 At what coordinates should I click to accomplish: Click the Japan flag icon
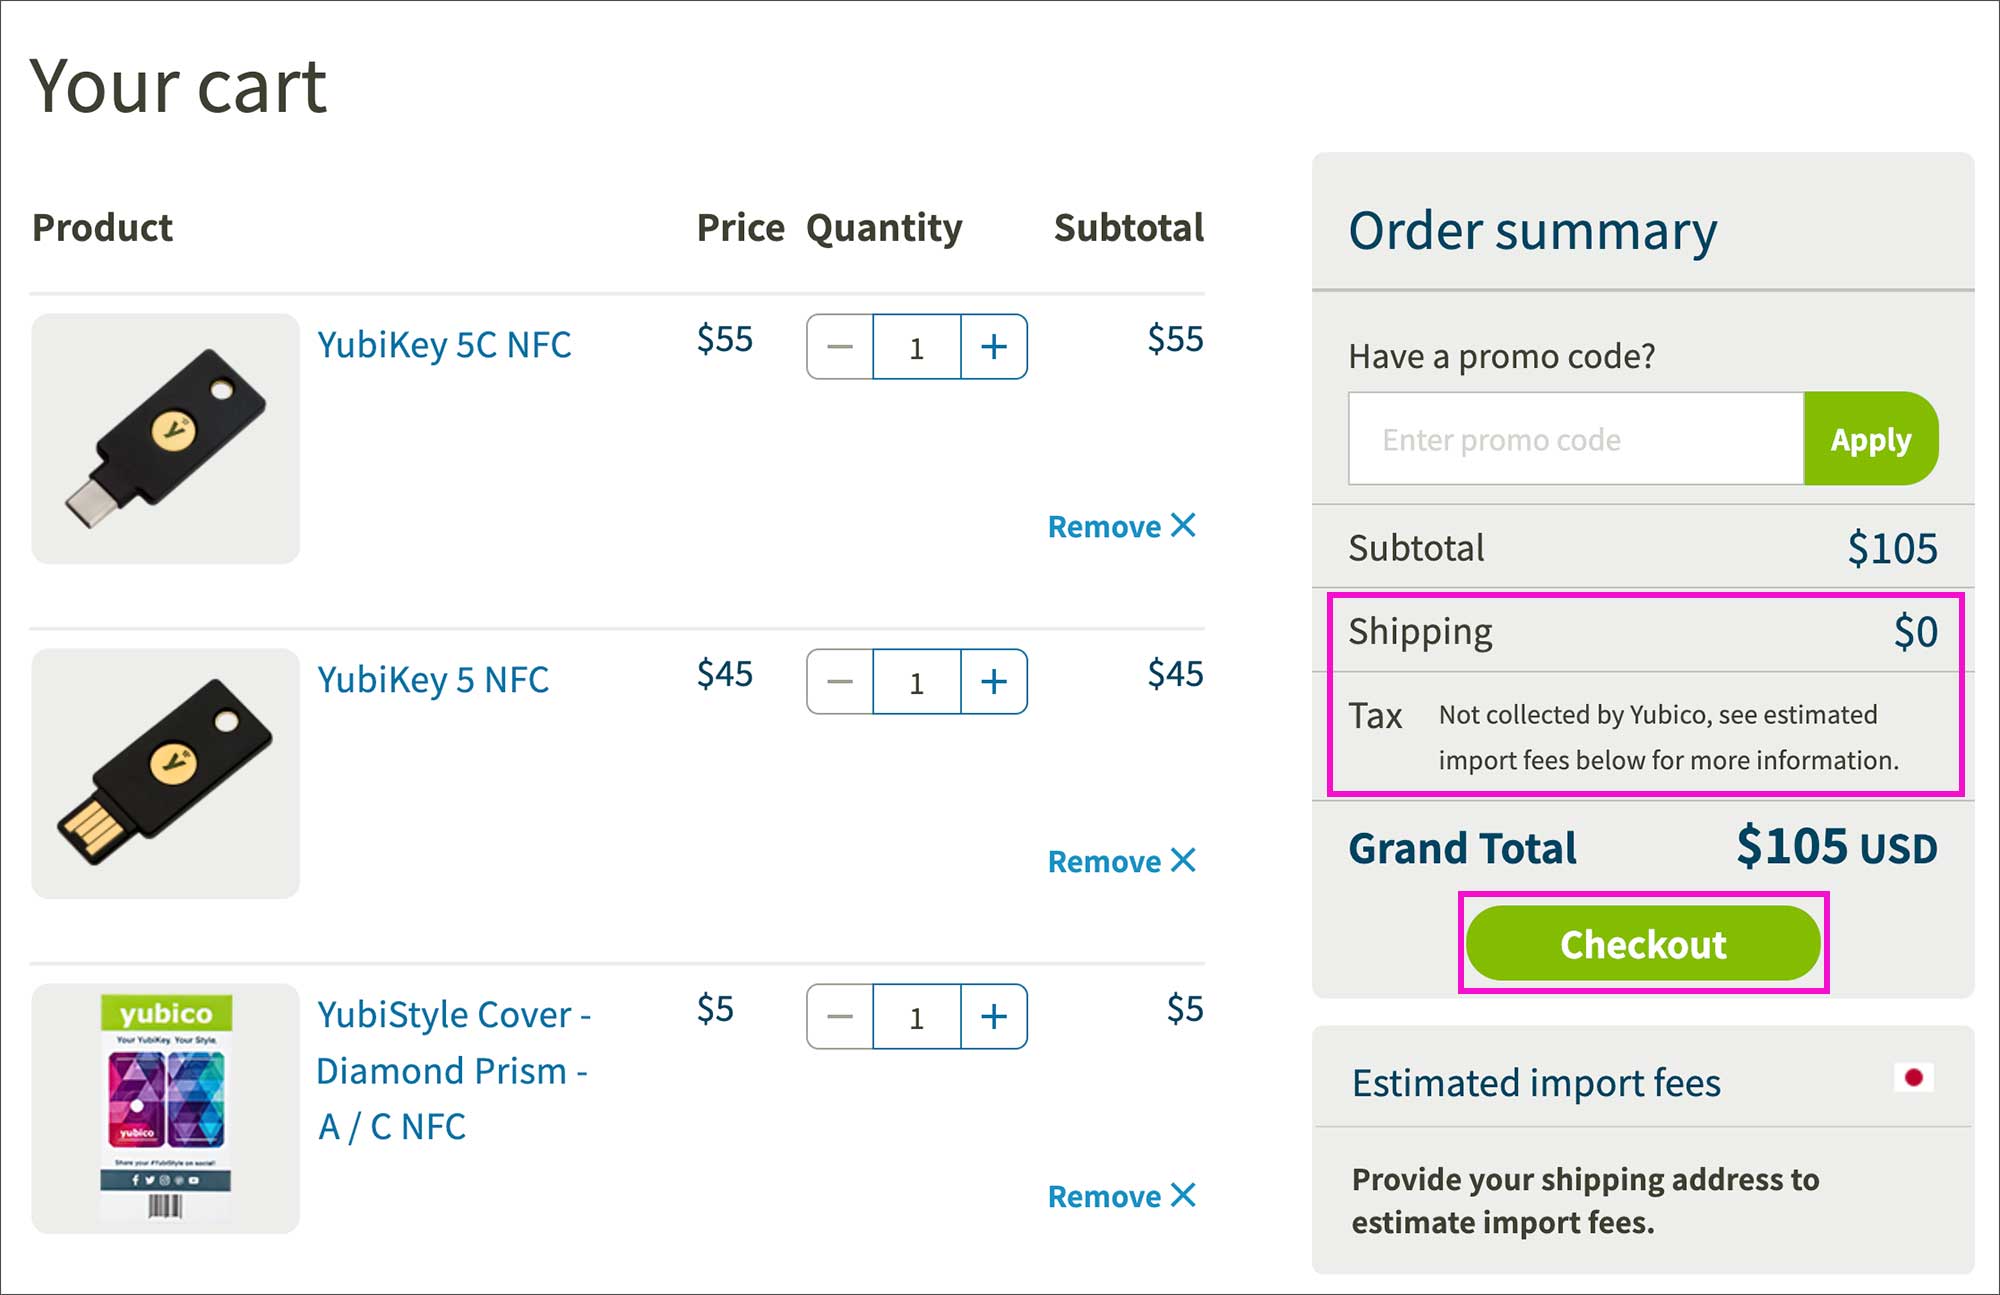click(x=1913, y=1078)
